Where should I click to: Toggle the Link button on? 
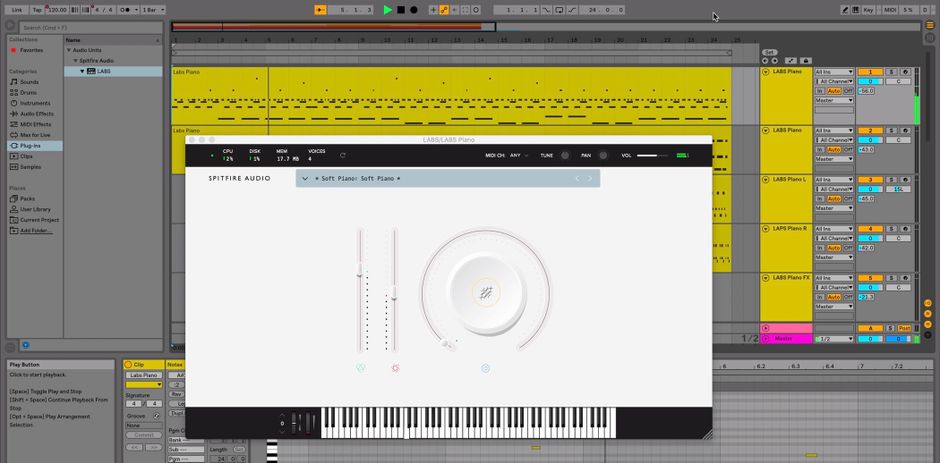(16, 10)
